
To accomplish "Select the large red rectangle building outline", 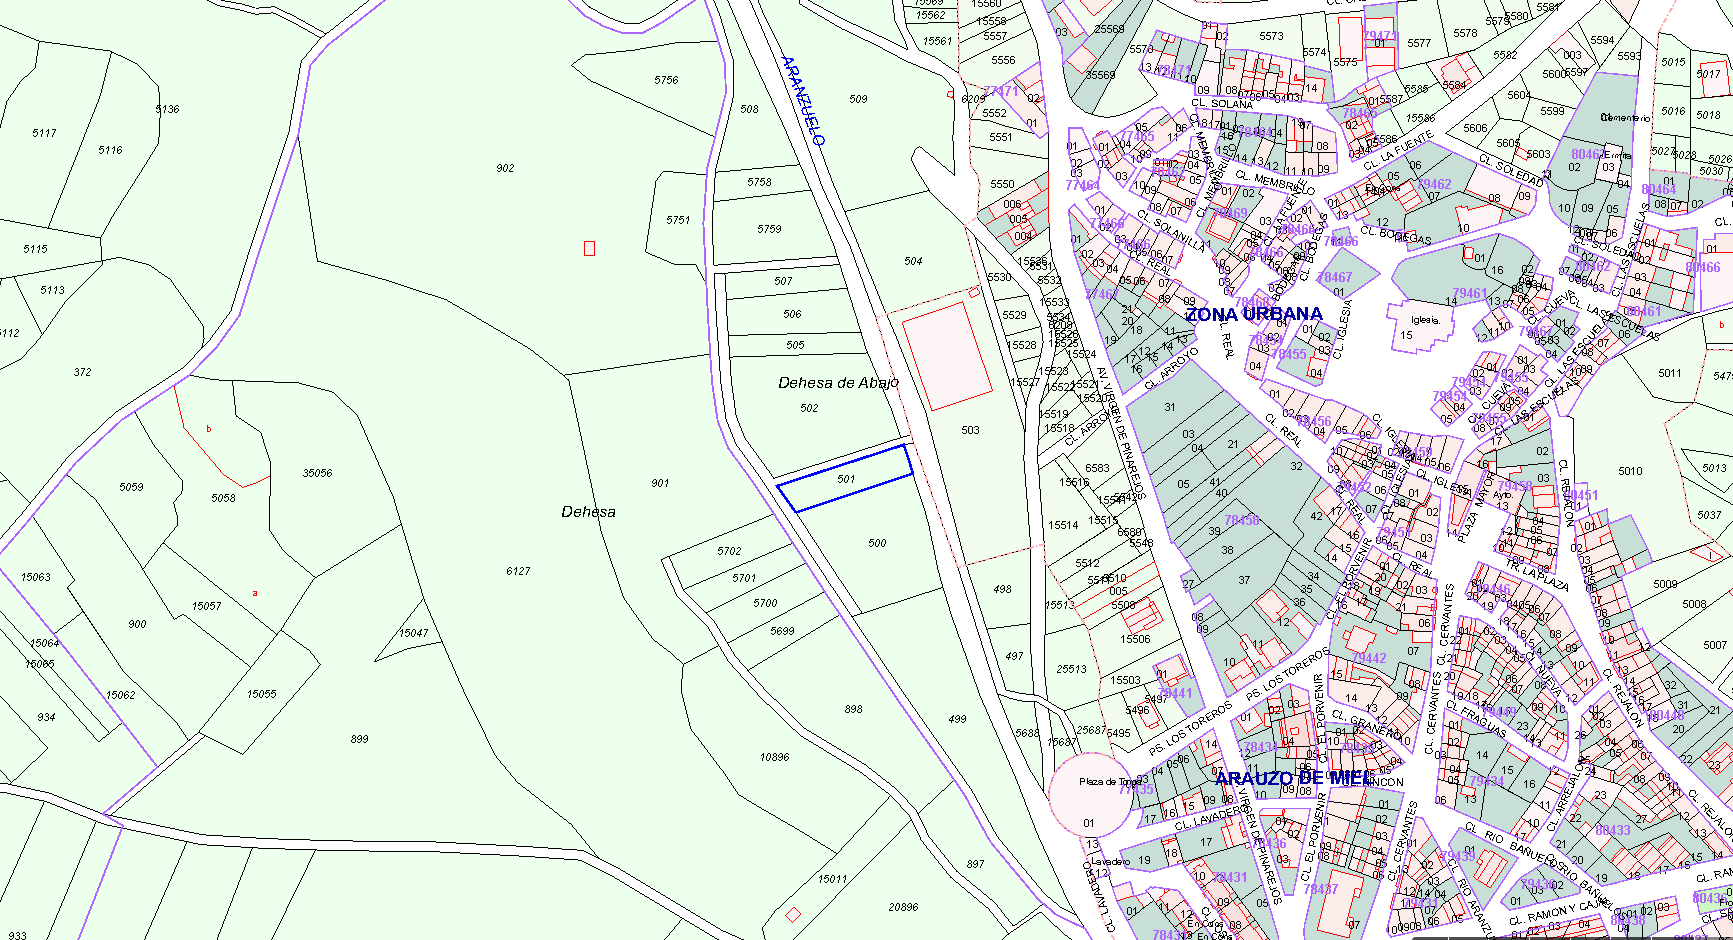I will [946, 356].
